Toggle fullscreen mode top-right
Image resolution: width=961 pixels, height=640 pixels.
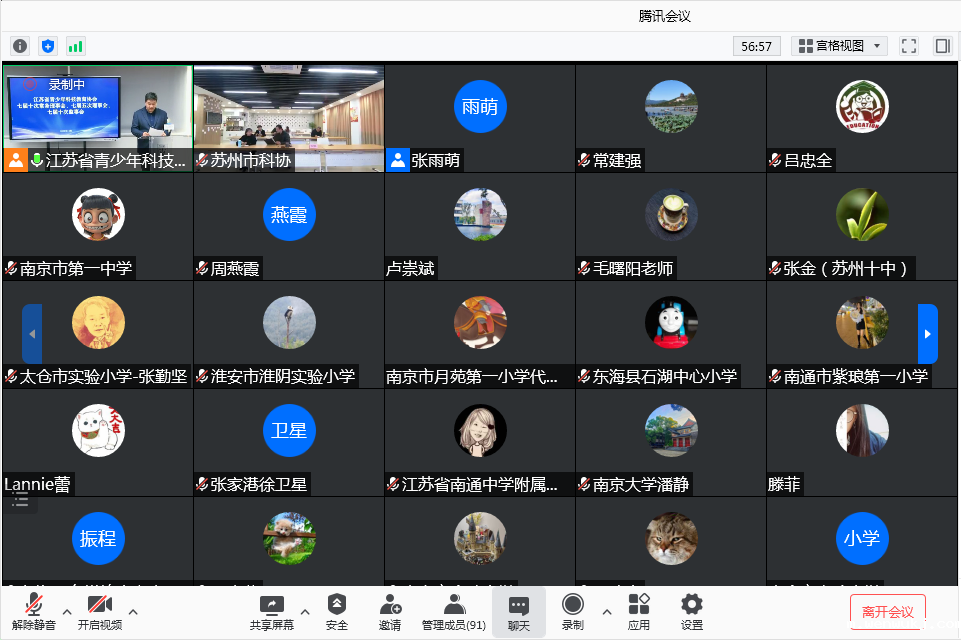pyautogui.click(x=908, y=45)
